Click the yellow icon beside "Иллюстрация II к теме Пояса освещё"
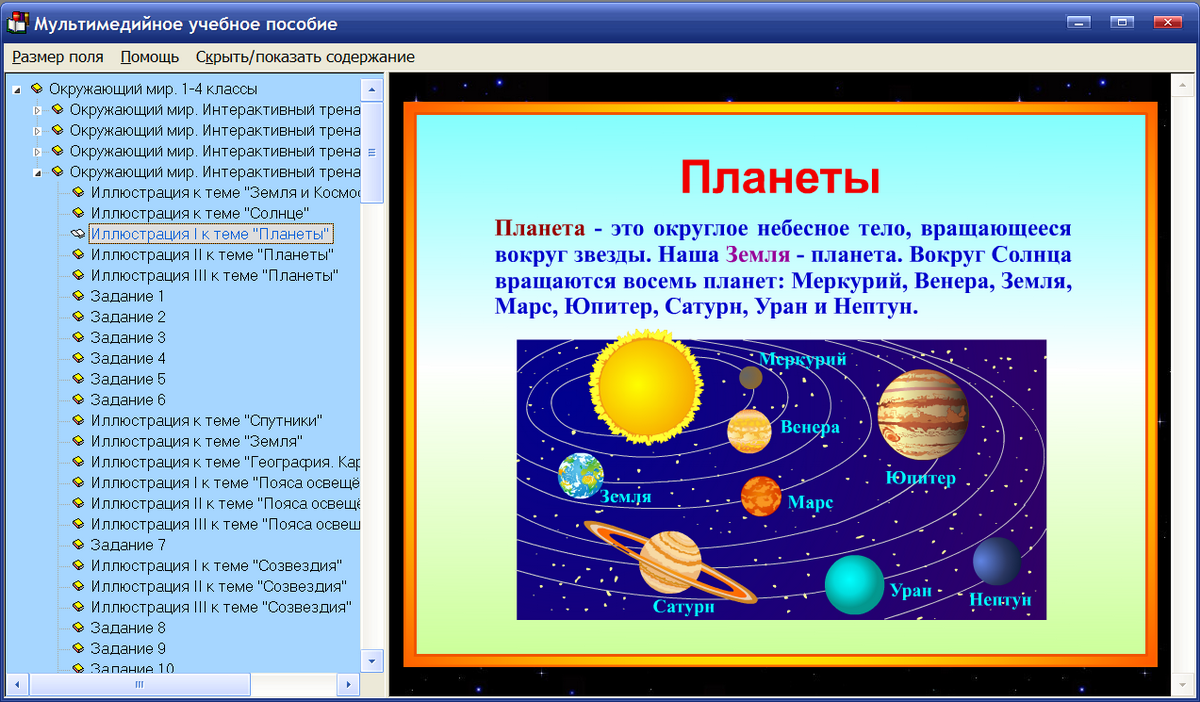This screenshot has width=1200, height=702. pyautogui.click(x=78, y=503)
